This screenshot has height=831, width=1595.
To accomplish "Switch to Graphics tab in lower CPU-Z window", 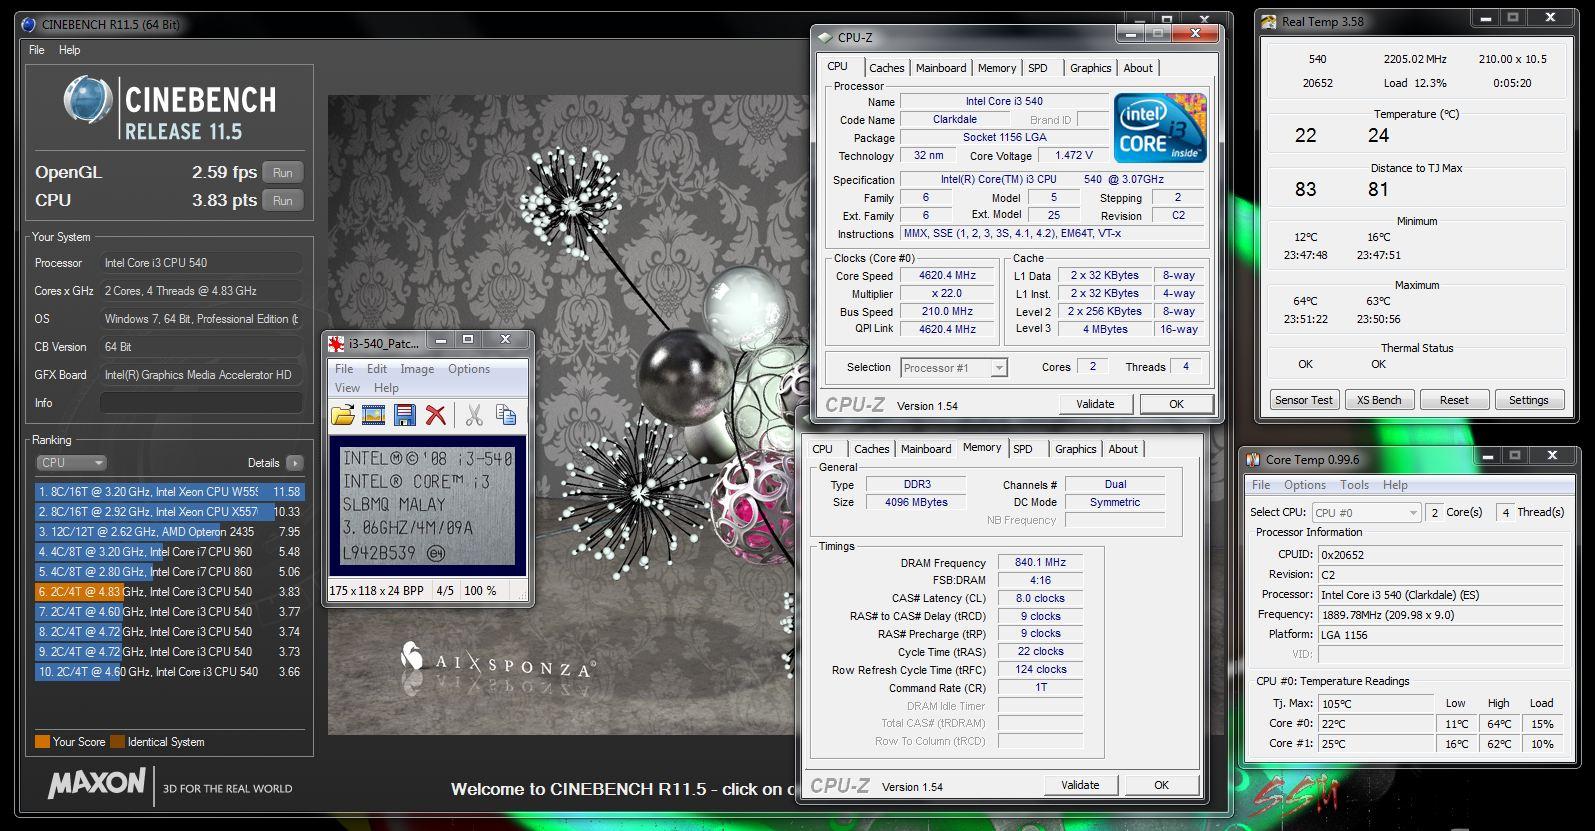I will click(1075, 449).
